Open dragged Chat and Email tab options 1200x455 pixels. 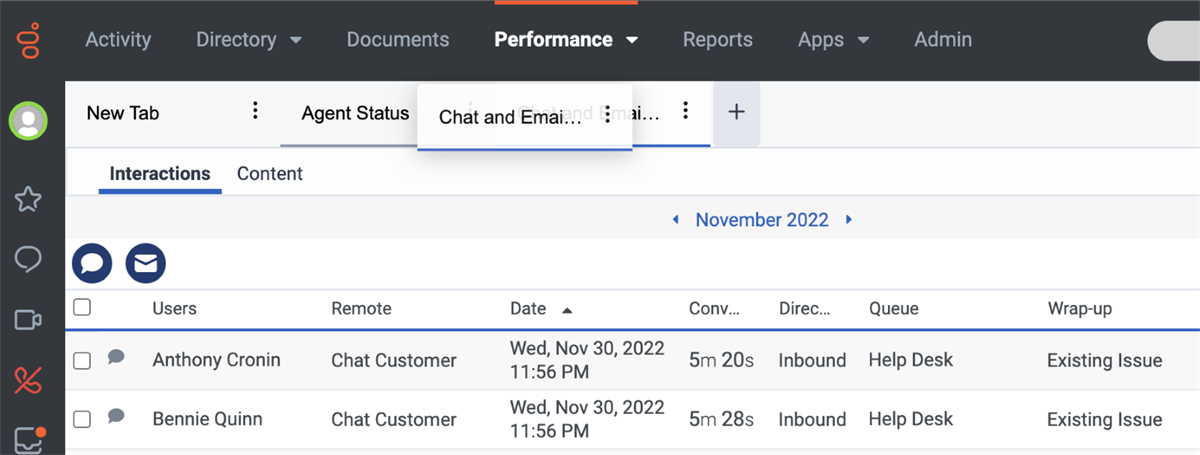click(606, 115)
